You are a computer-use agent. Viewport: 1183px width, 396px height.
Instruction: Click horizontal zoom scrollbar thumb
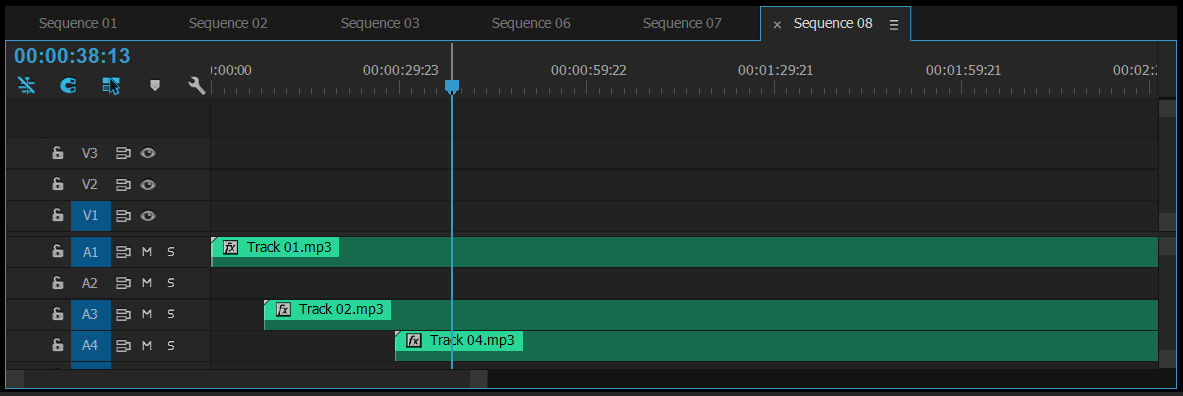click(247, 379)
